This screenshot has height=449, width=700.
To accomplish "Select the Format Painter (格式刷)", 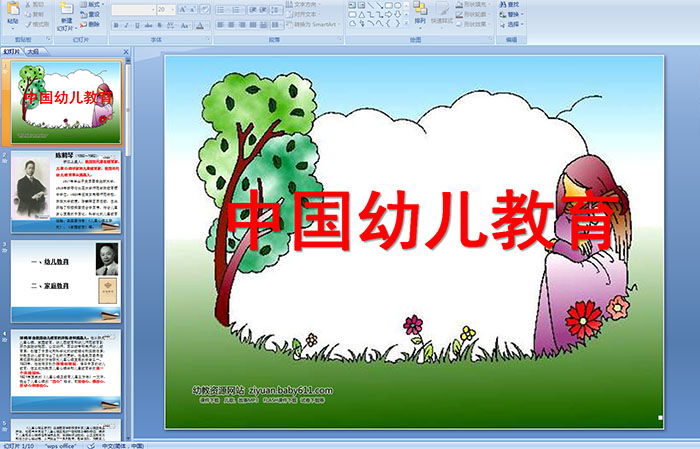I will pyautogui.click(x=37, y=24).
